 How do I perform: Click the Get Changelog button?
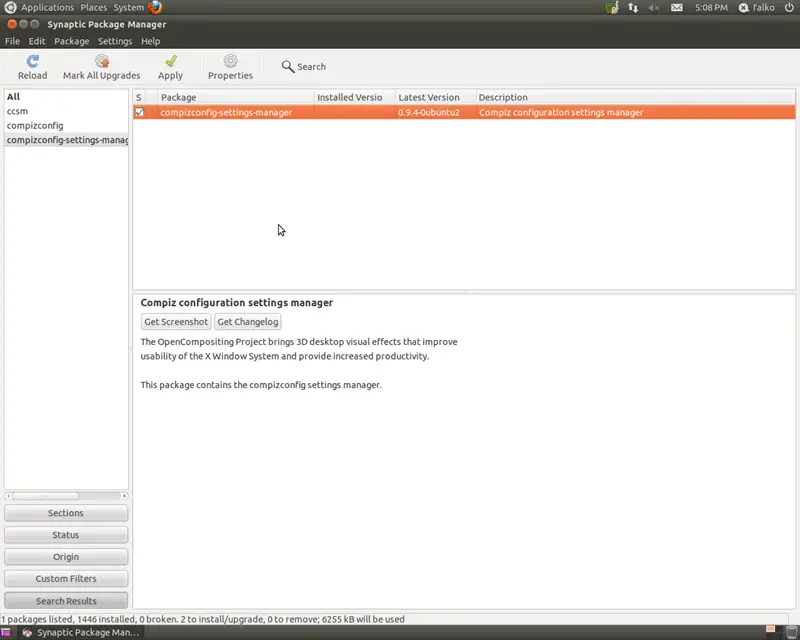(248, 322)
